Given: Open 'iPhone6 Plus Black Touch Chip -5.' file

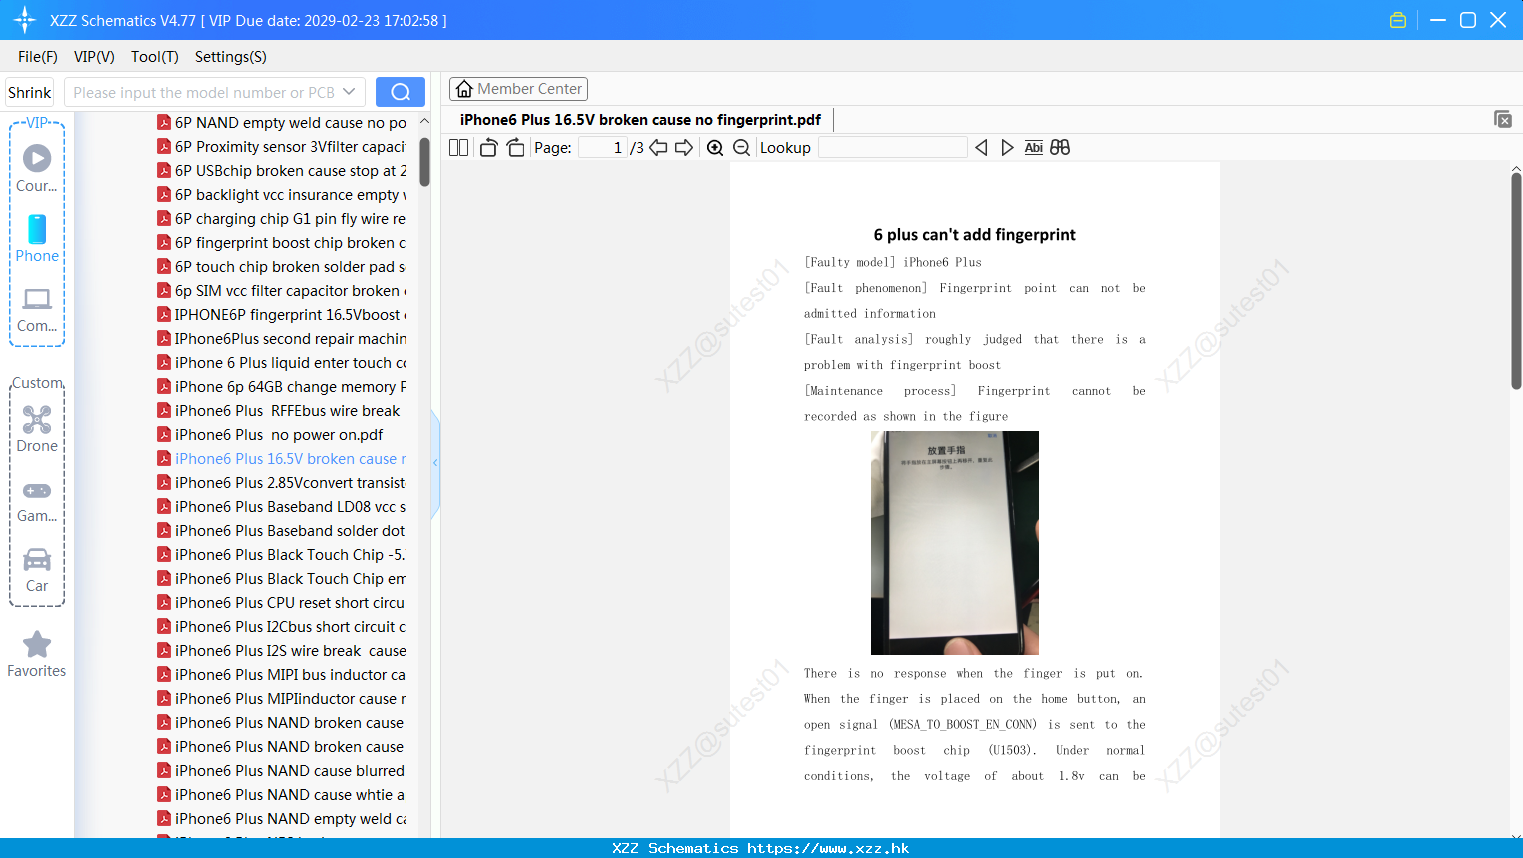Looking at the screenshot, I should (x=282, y=555).
